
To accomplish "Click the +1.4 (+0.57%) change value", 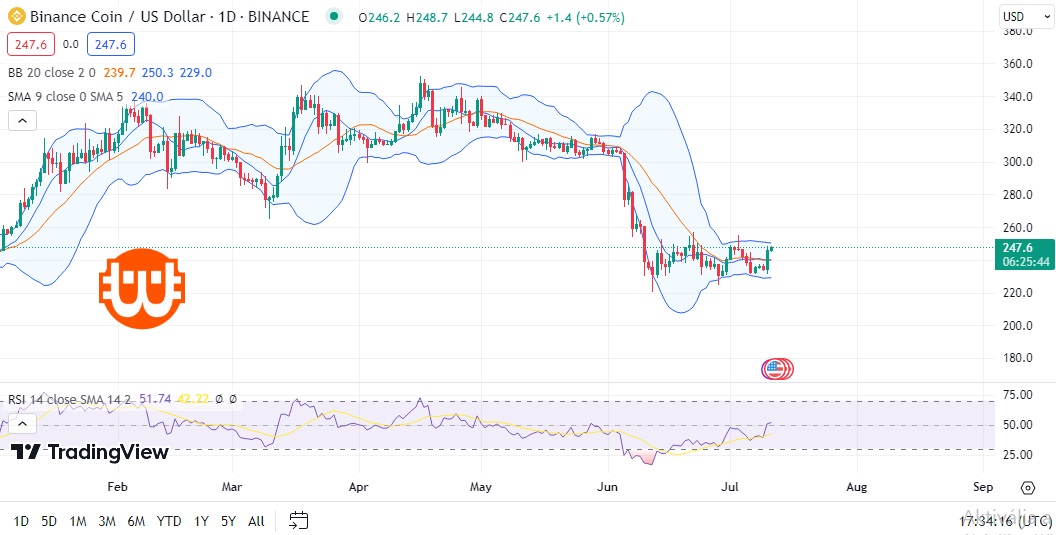I will pos(586,18).
